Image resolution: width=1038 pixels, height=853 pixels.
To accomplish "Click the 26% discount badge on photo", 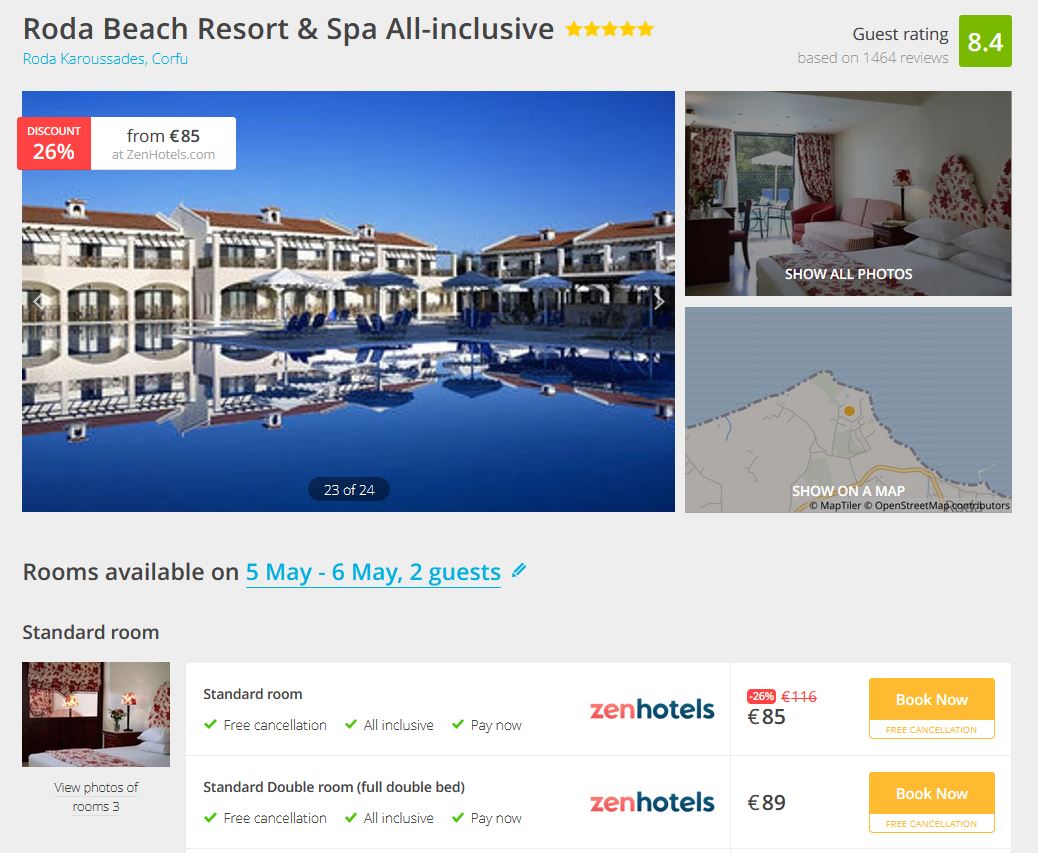I will tap(54, 144).
